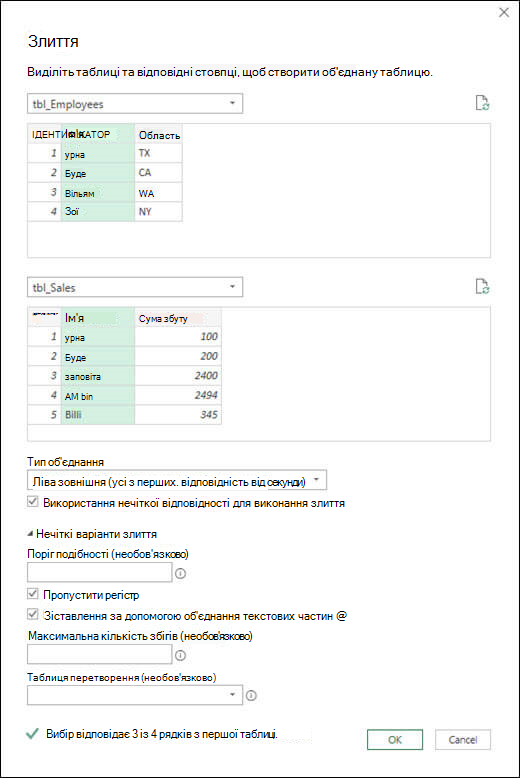Open the Таблиця перетворення dropdown

[x=135, y=695]
